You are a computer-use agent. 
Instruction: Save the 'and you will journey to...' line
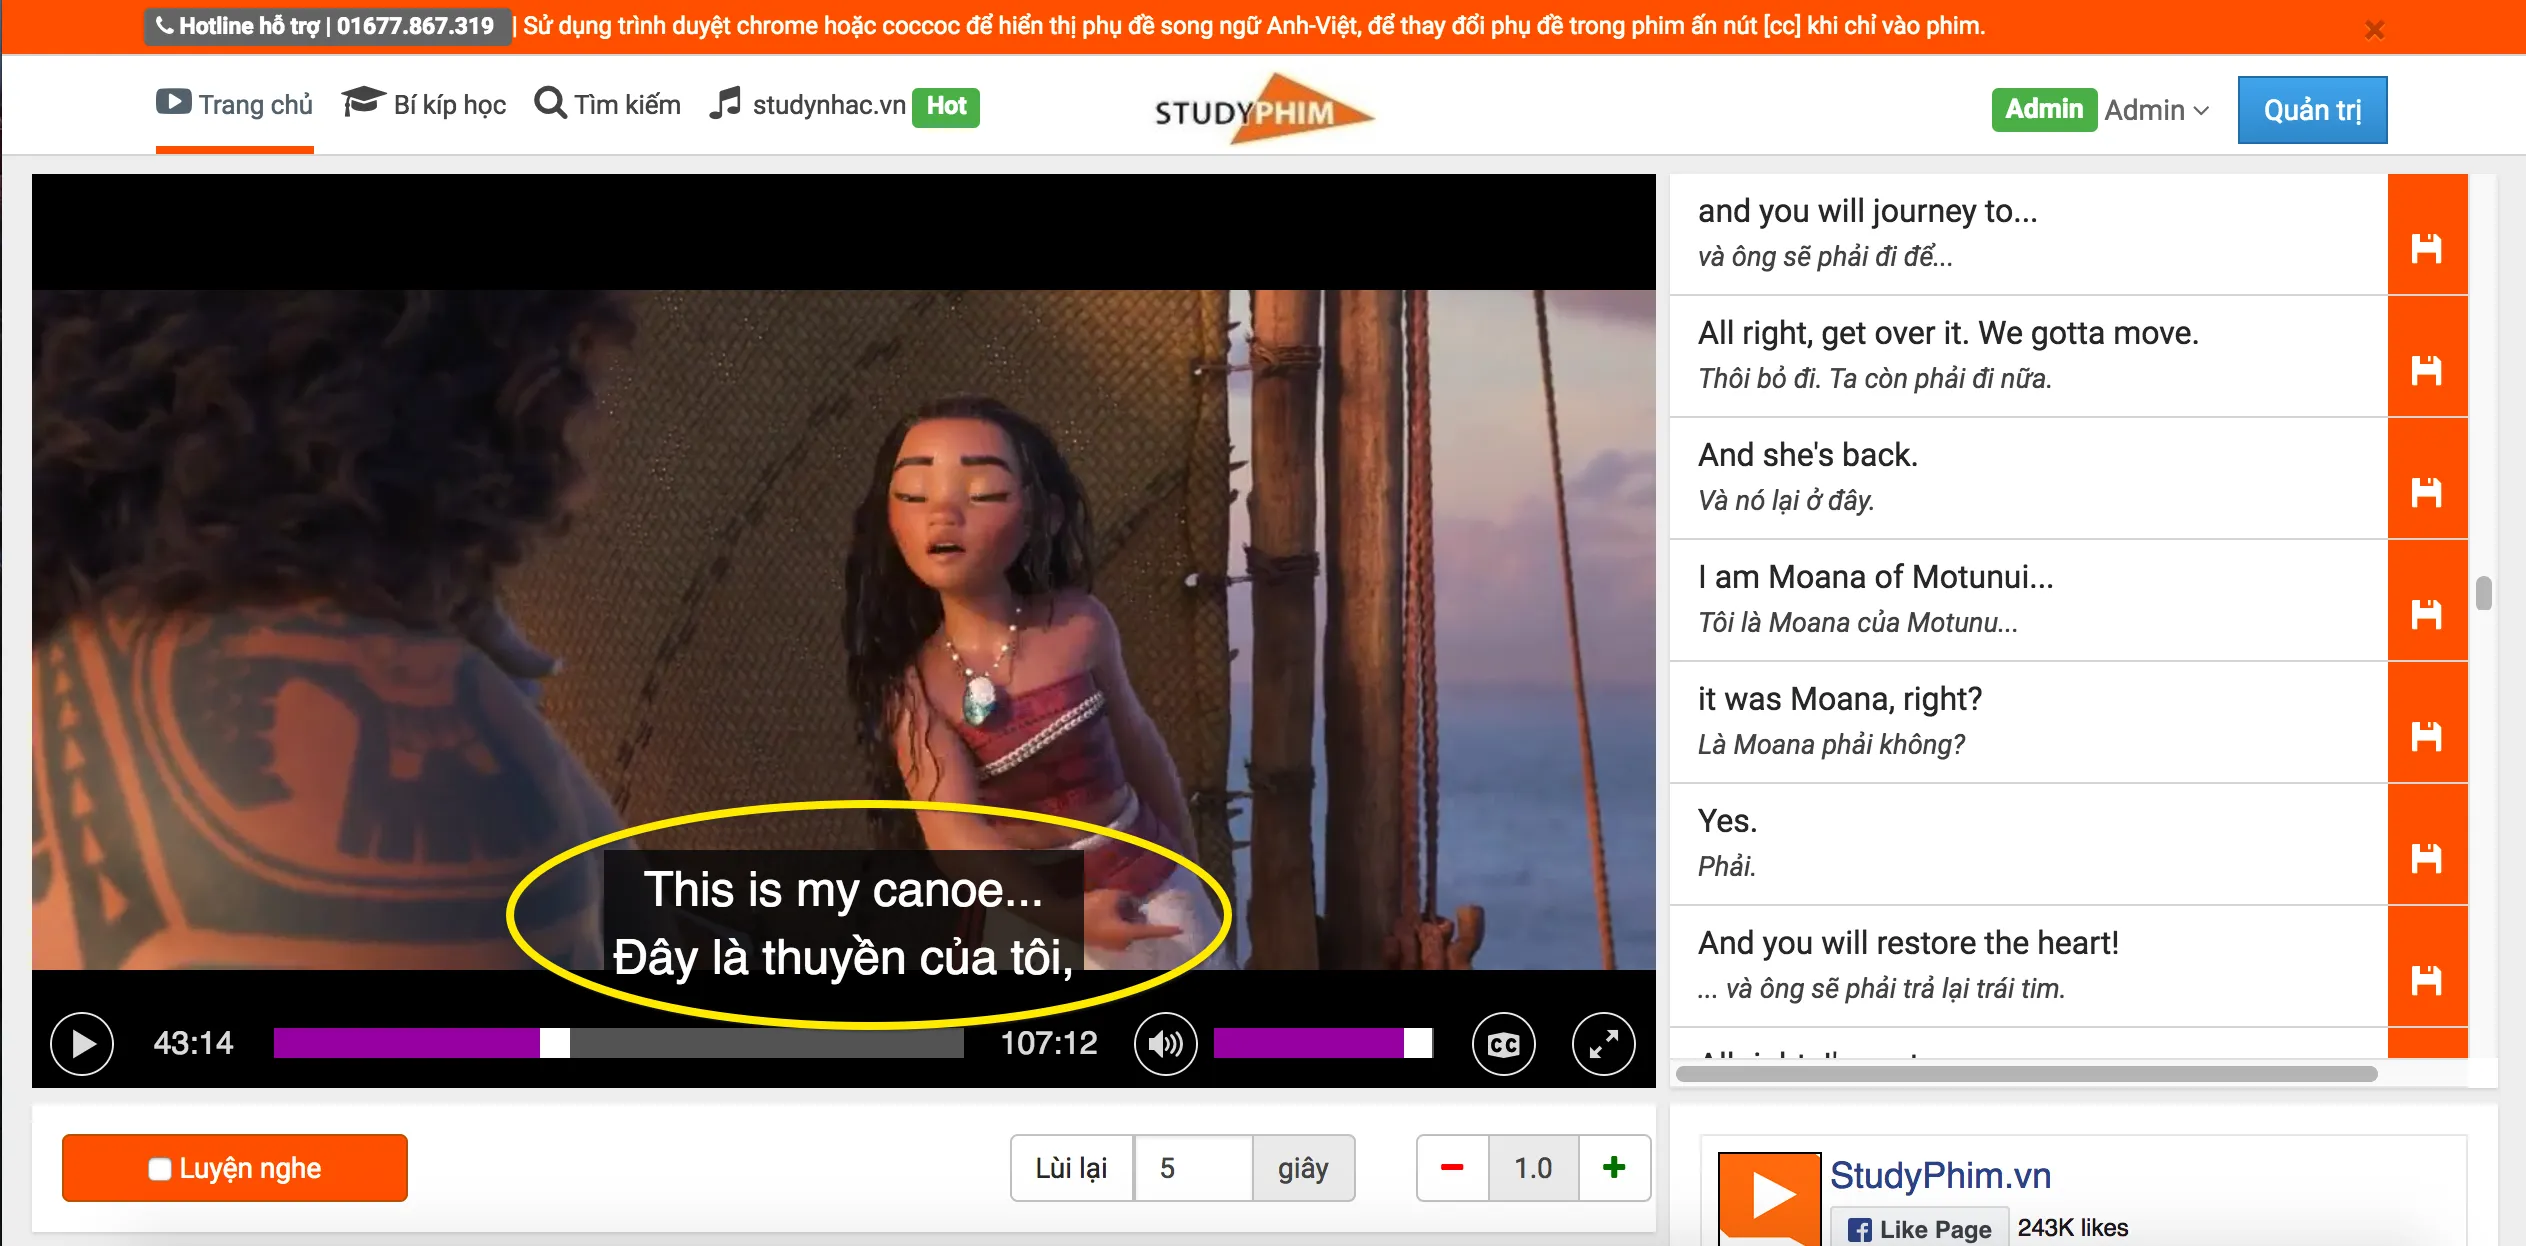(2426, 248)
